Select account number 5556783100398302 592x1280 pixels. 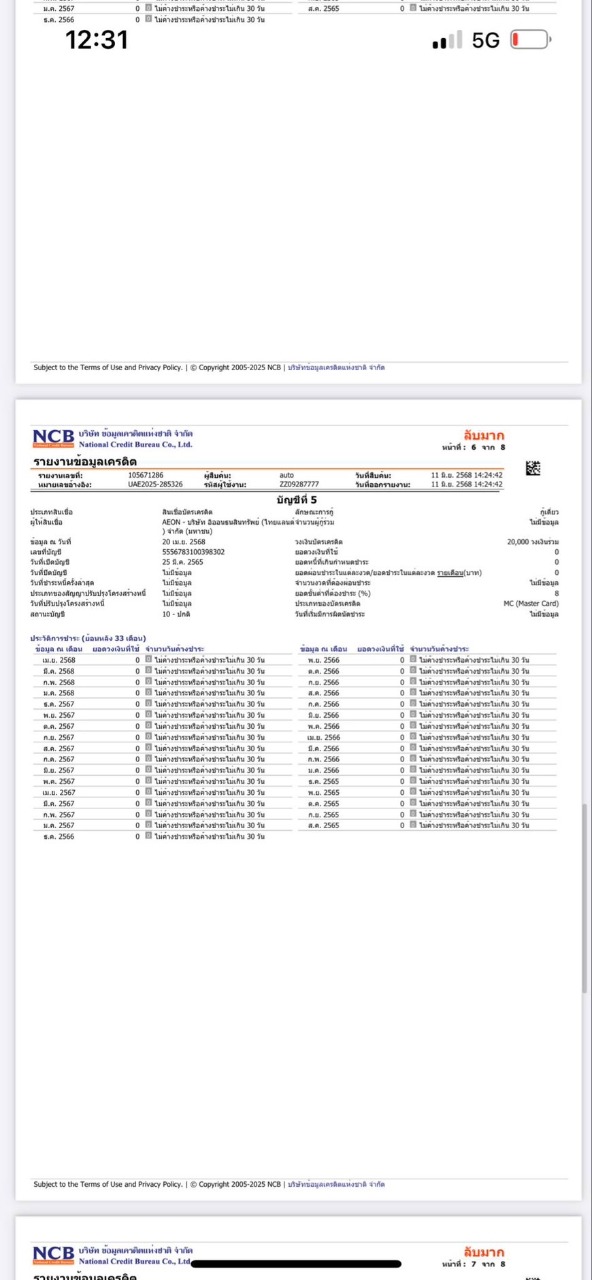point(193,551)
